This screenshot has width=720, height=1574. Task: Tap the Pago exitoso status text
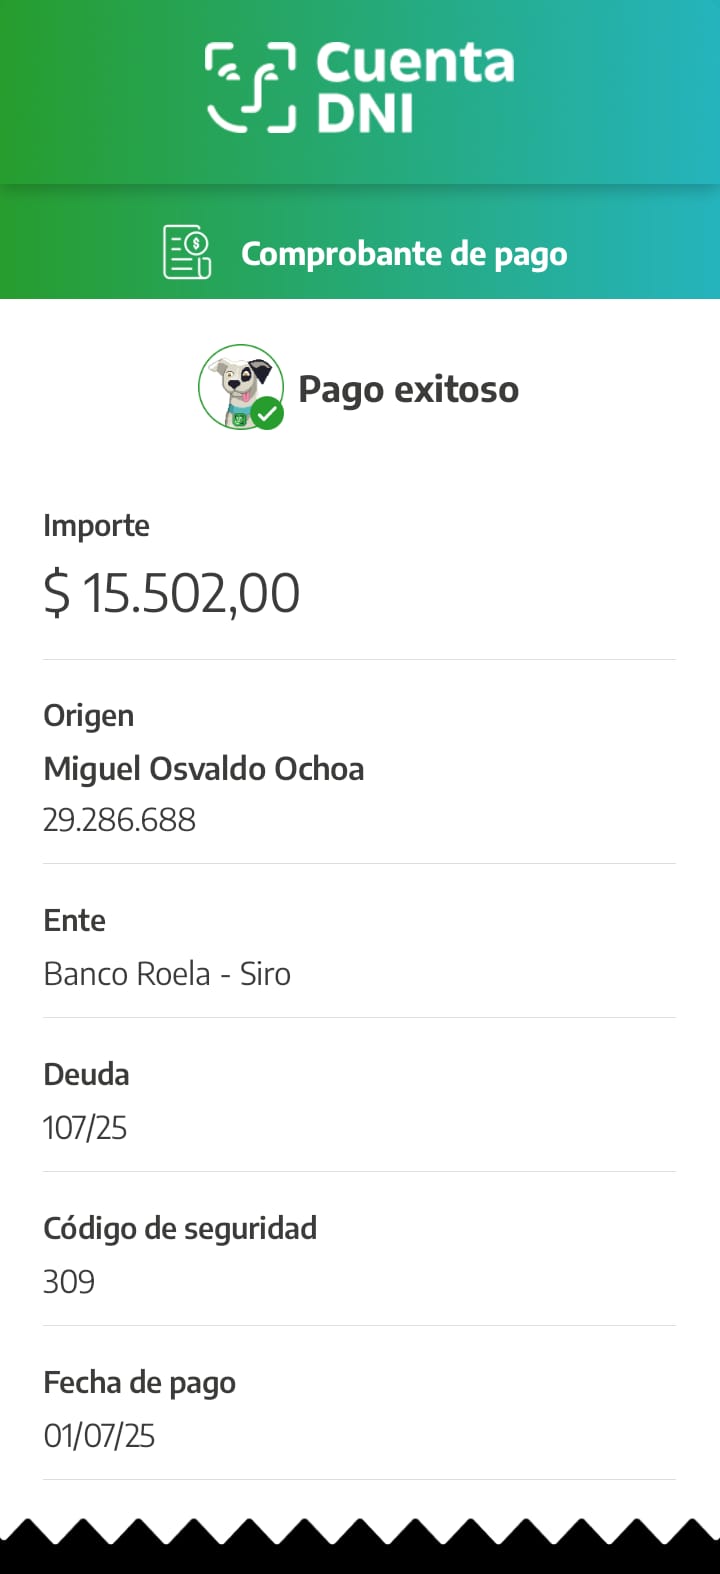[408, 389]
